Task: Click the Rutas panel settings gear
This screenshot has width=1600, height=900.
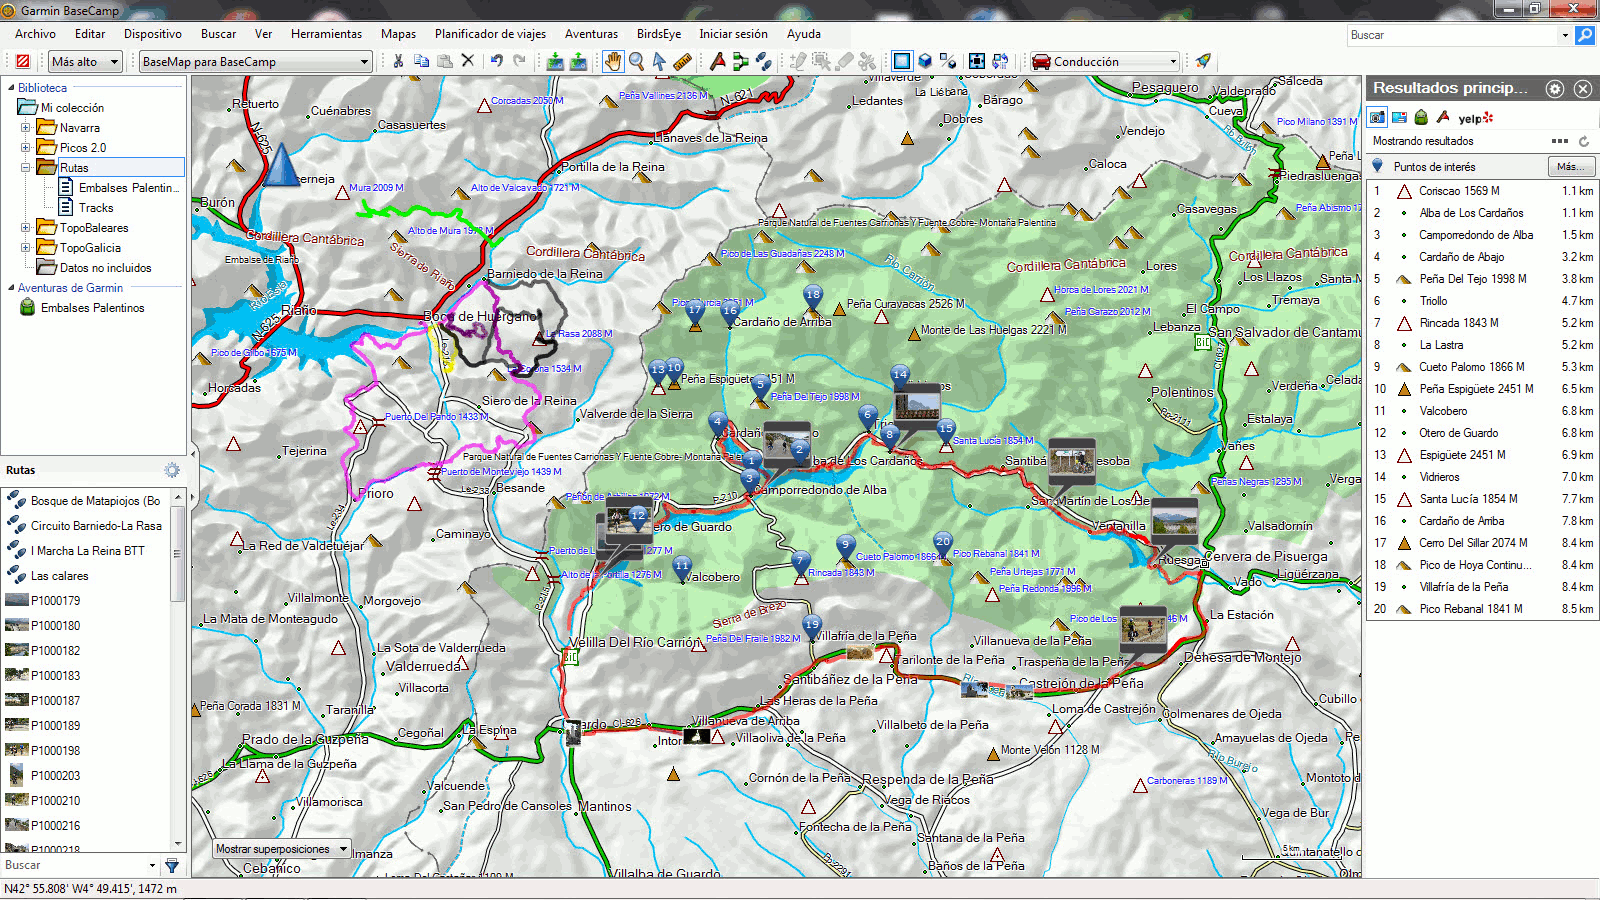Action: point(172,470)
